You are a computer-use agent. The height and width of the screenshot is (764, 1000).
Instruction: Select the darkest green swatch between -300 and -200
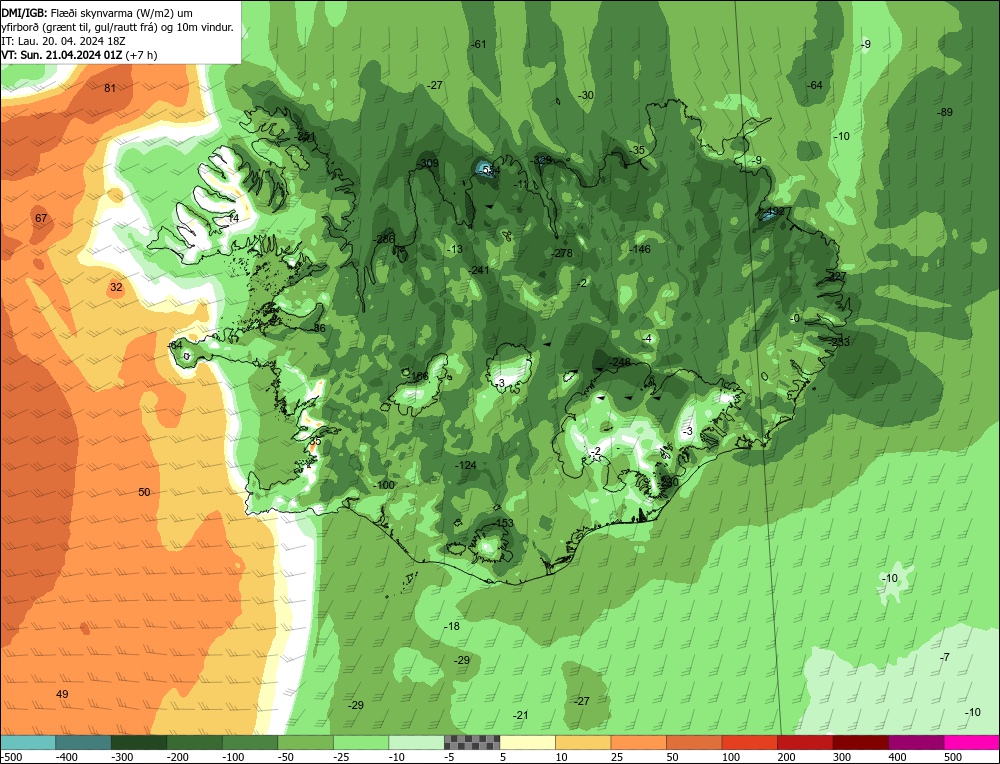139,743
